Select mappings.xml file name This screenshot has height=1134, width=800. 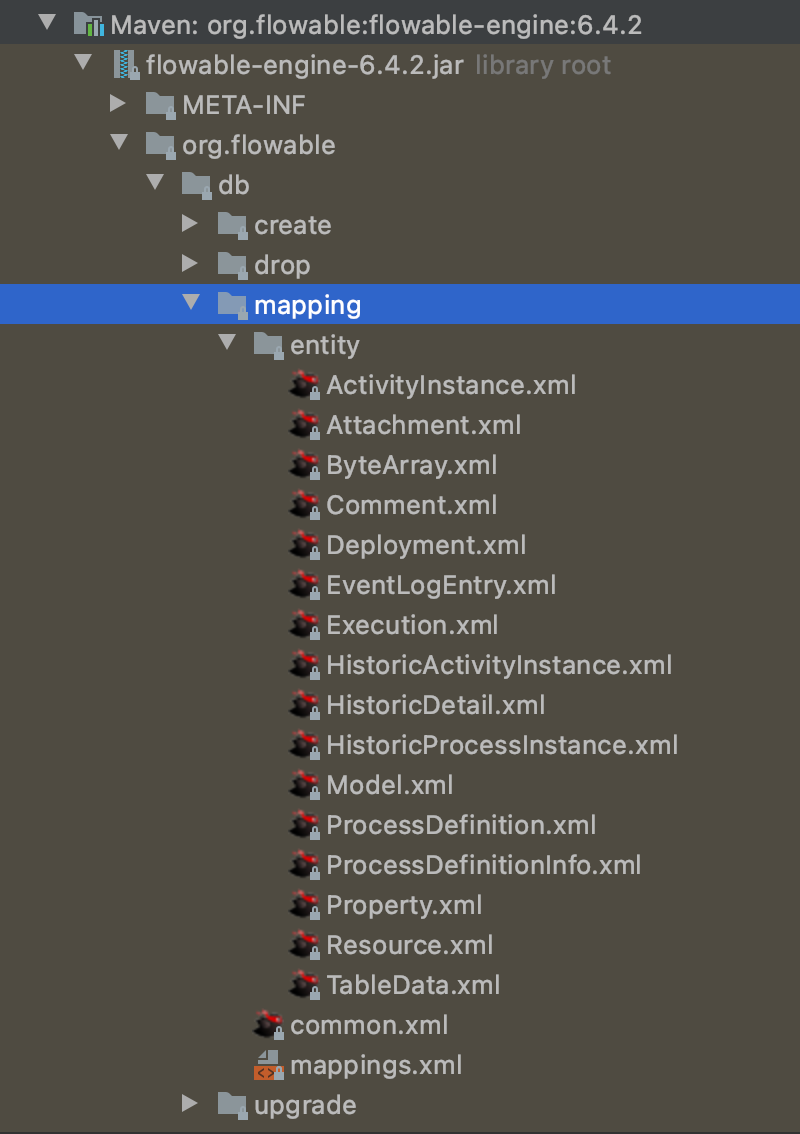pos(376,1067)
